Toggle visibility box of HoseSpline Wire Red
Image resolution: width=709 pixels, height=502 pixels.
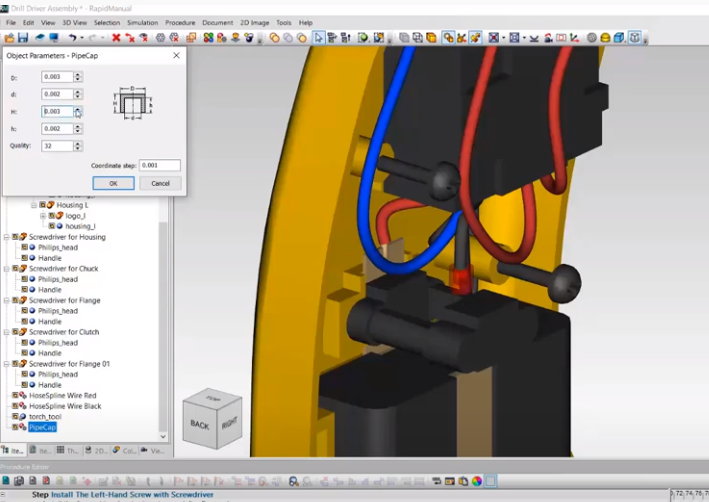click(x=15, y=395)
